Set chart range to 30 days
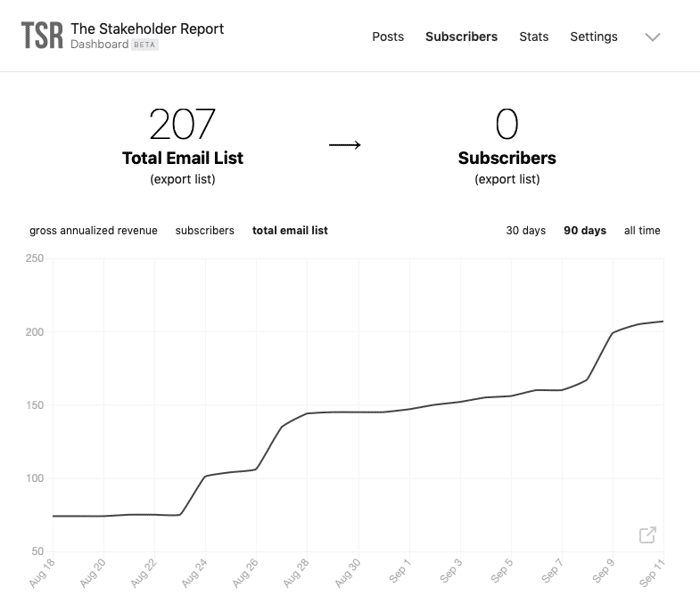The height and width of the screenshot is (612, 700). (x=525, y=230)
